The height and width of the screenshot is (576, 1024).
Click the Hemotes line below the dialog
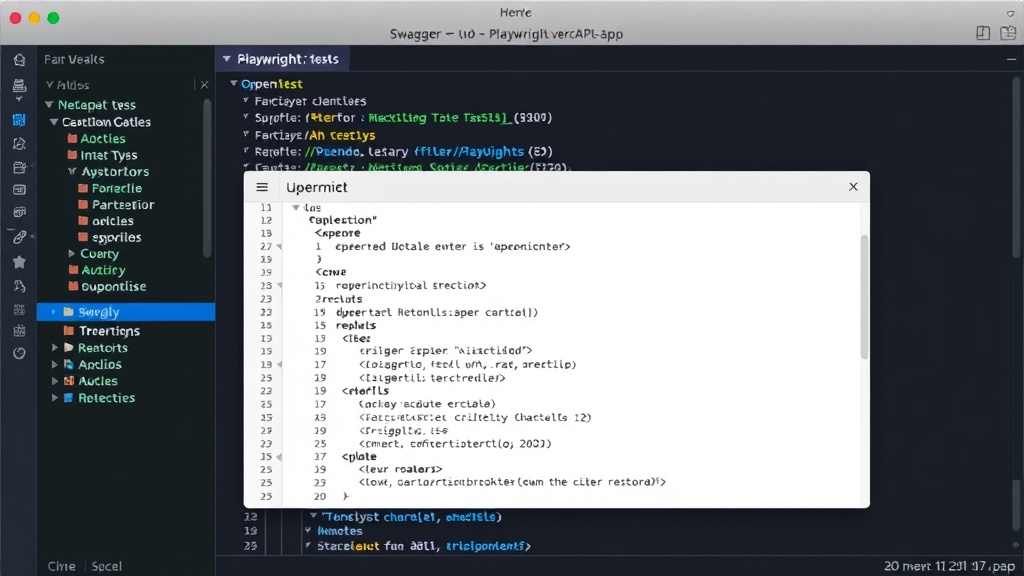(x=340, y=531)
